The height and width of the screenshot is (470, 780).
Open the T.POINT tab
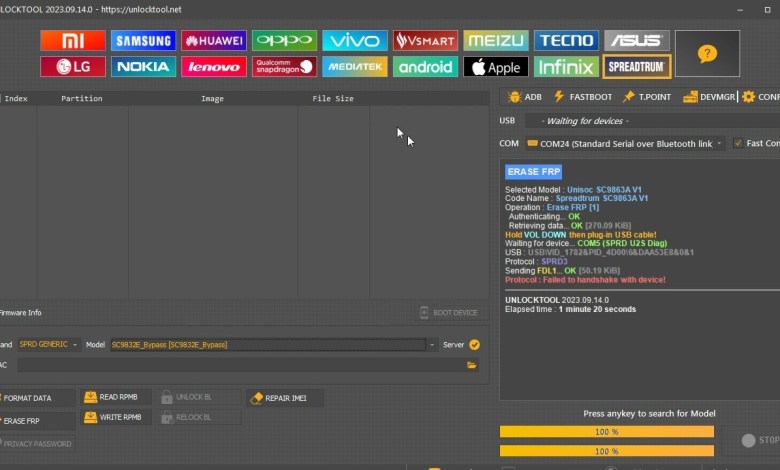(x=647, y=97)
